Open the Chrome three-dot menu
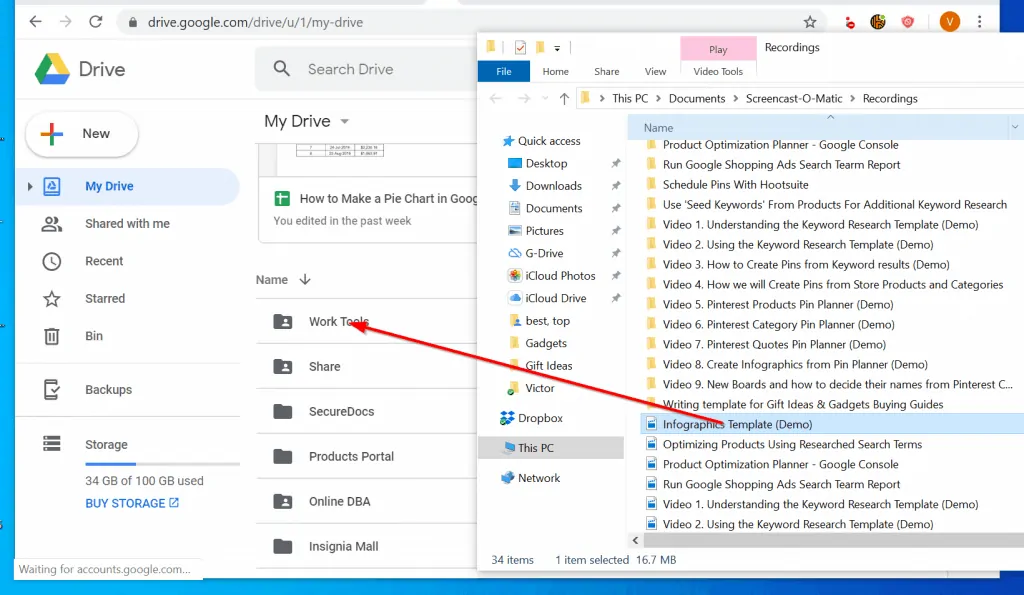The image size is (1024, 595). (x=980, y=22)
